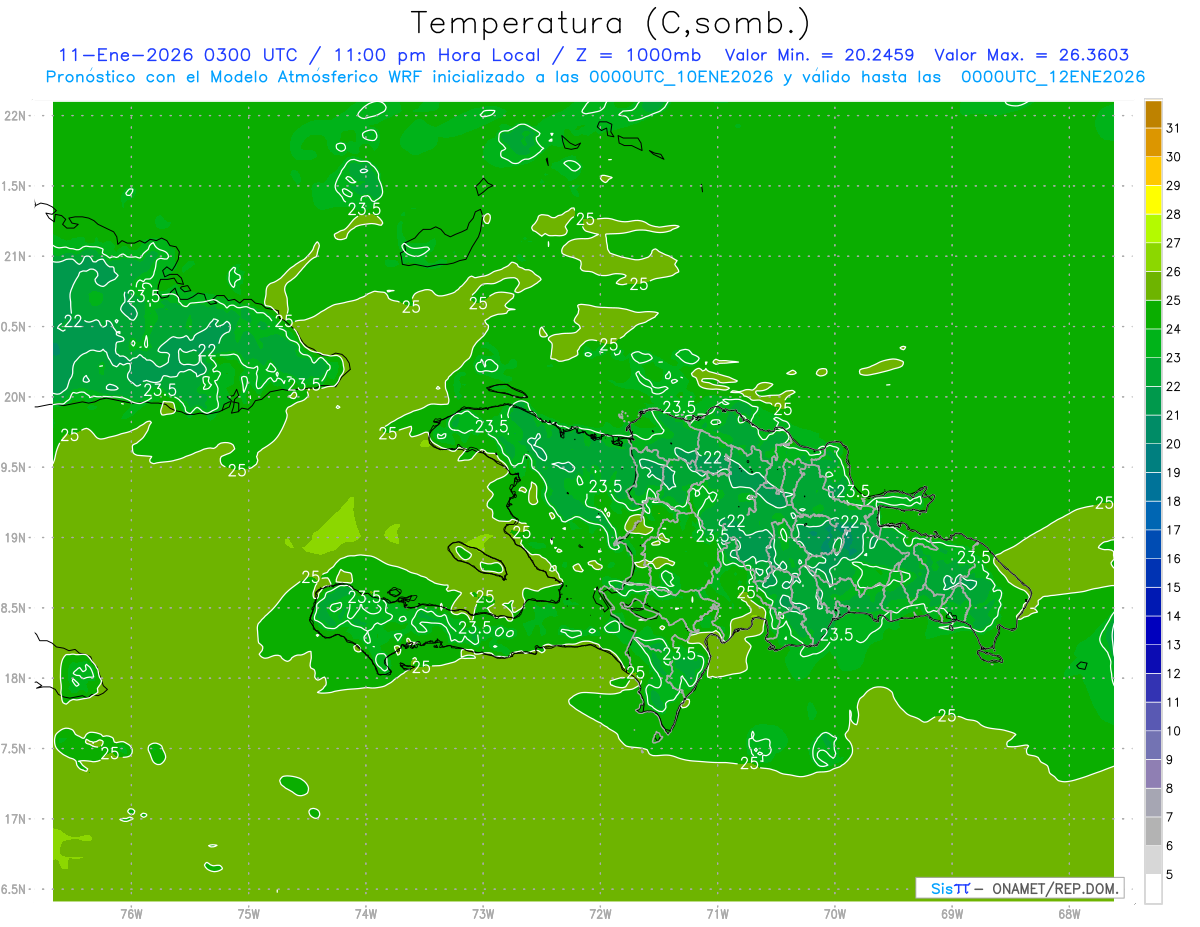The image size is (1200, 927).
Task: Click the olive swatch between 25 and 26
Action: coord(1153,285)
